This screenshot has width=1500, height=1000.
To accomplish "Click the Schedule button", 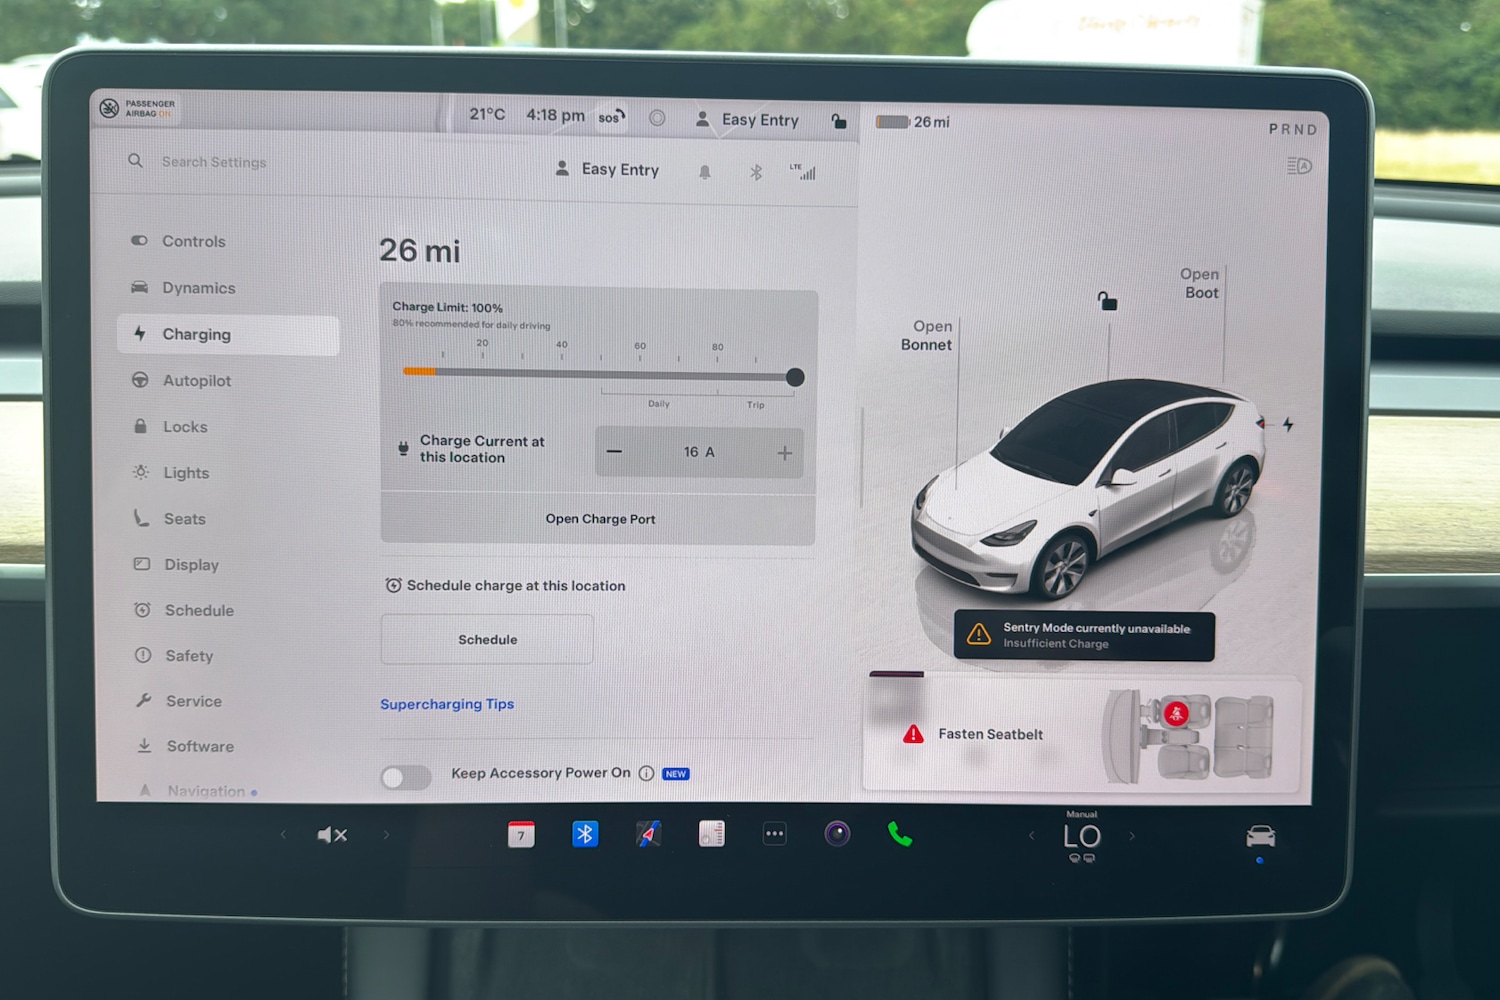I will tap(487, 639).
